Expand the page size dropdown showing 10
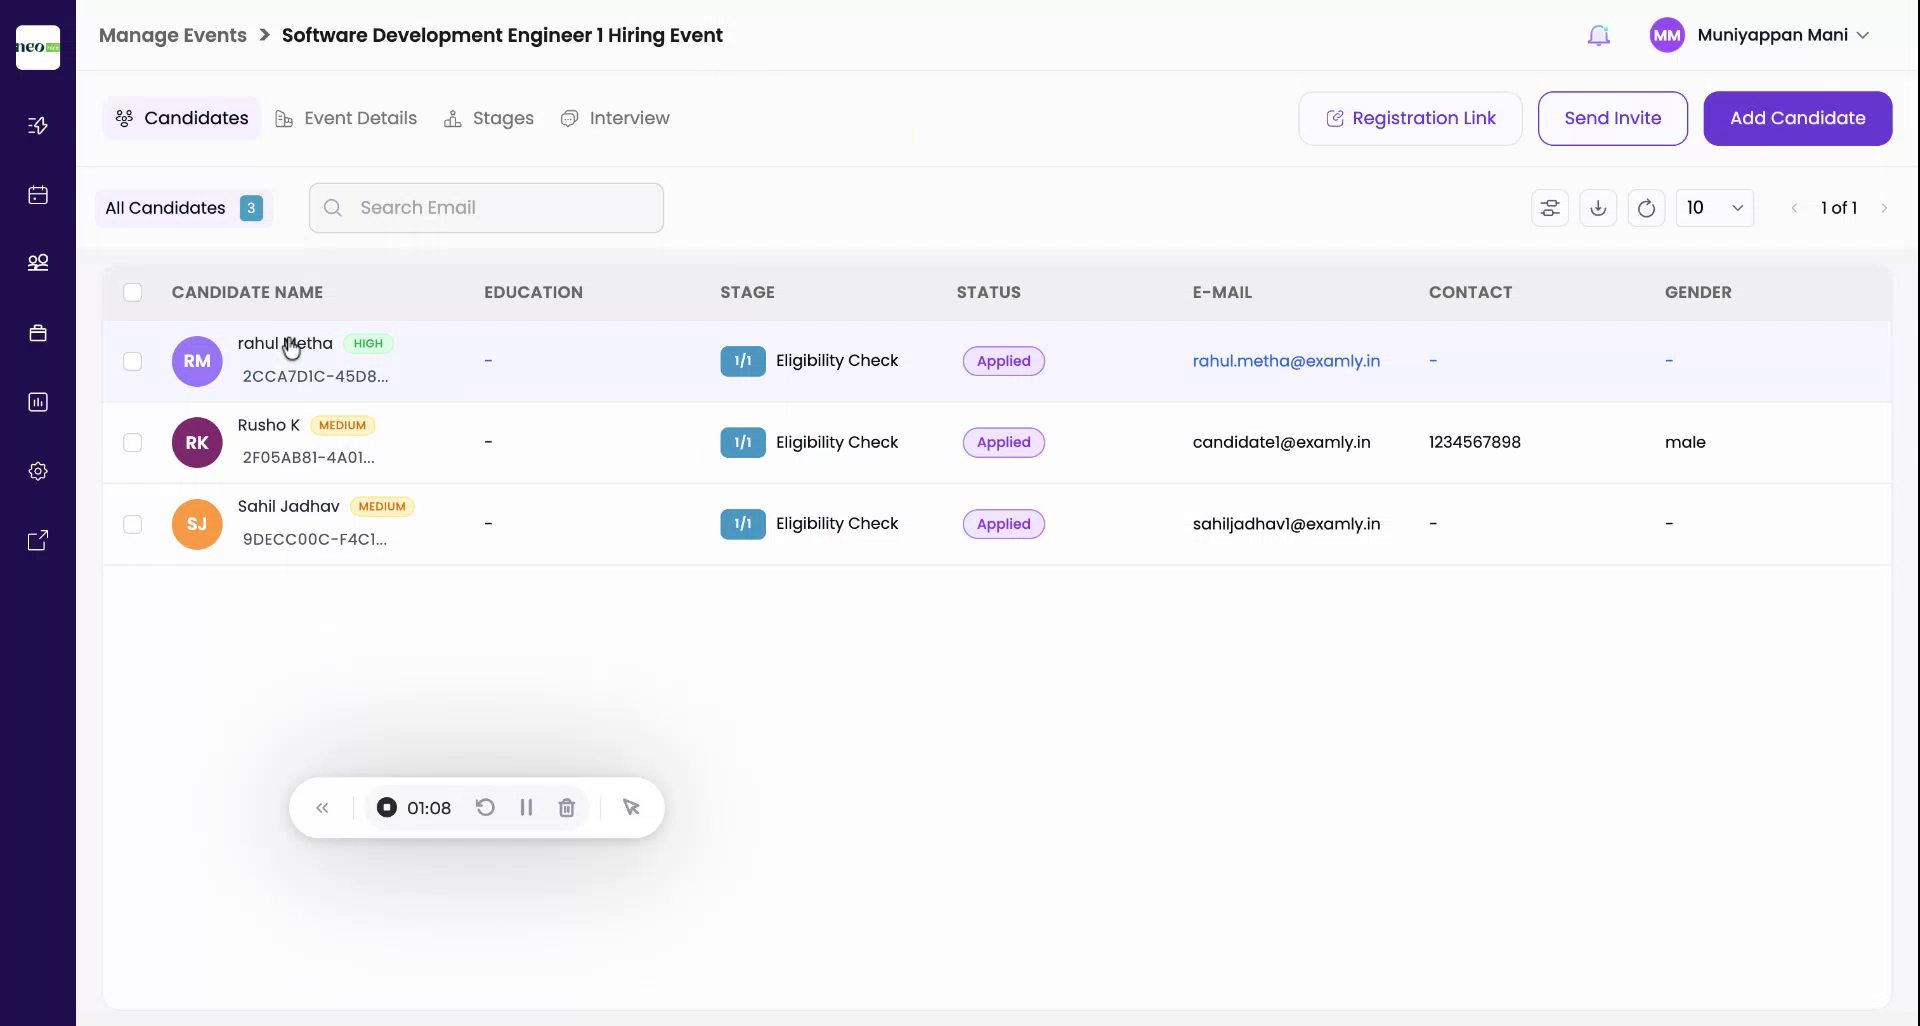The height and width of the screenshot is (1026, 1920). click(x=1714, y=208)
